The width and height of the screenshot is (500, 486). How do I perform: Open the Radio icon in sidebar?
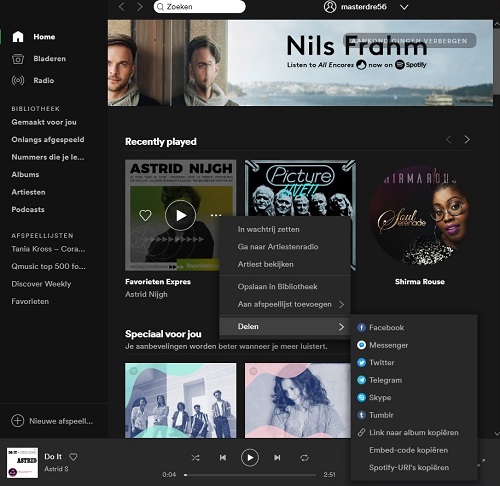18,80
